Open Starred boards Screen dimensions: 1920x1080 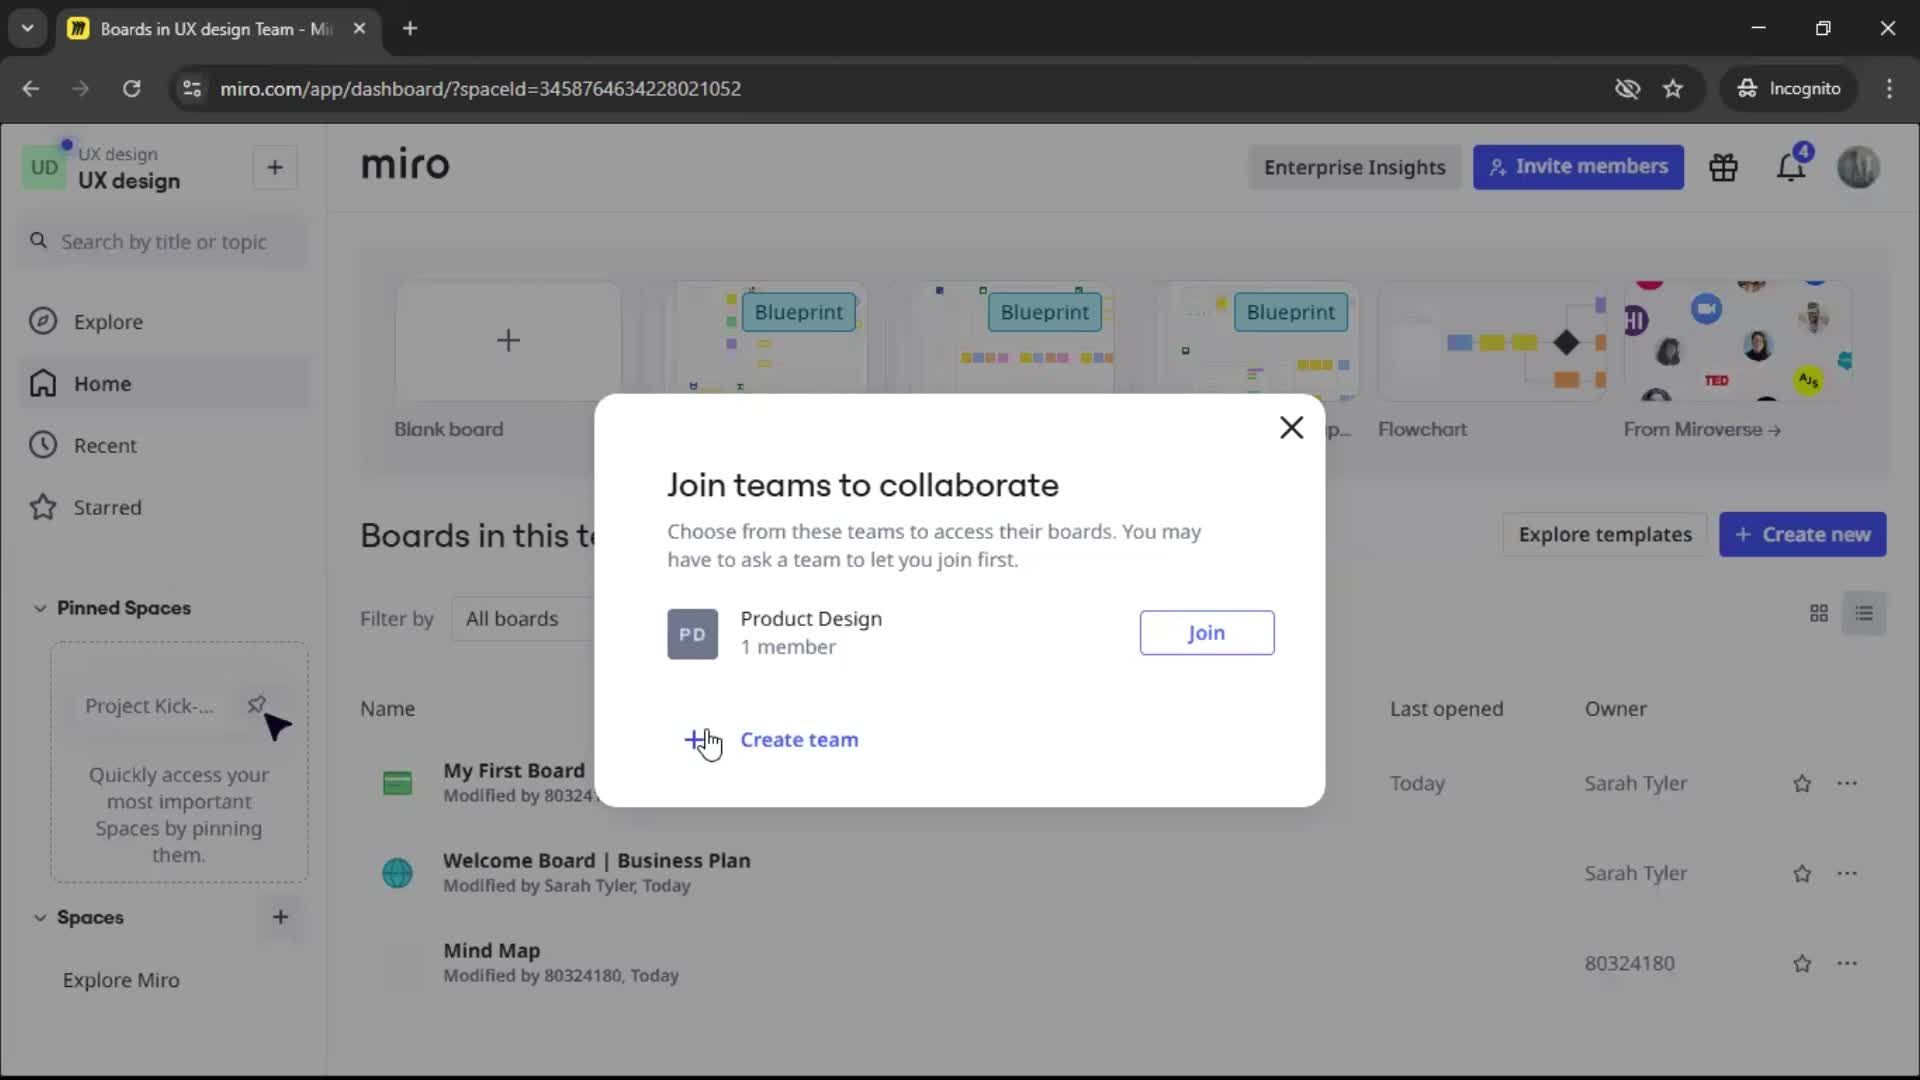165,508
